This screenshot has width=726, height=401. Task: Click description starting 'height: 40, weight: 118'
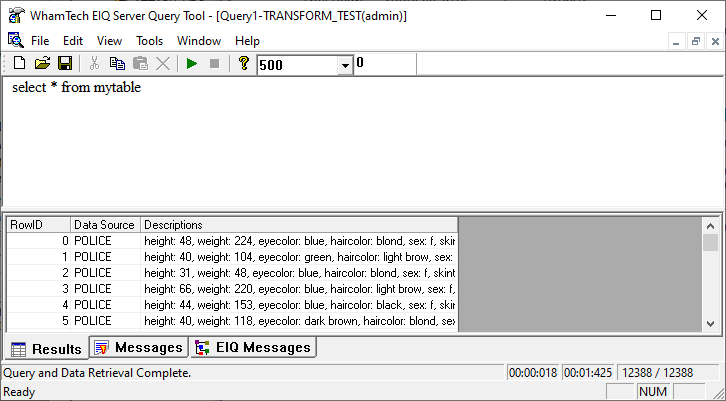299,321
